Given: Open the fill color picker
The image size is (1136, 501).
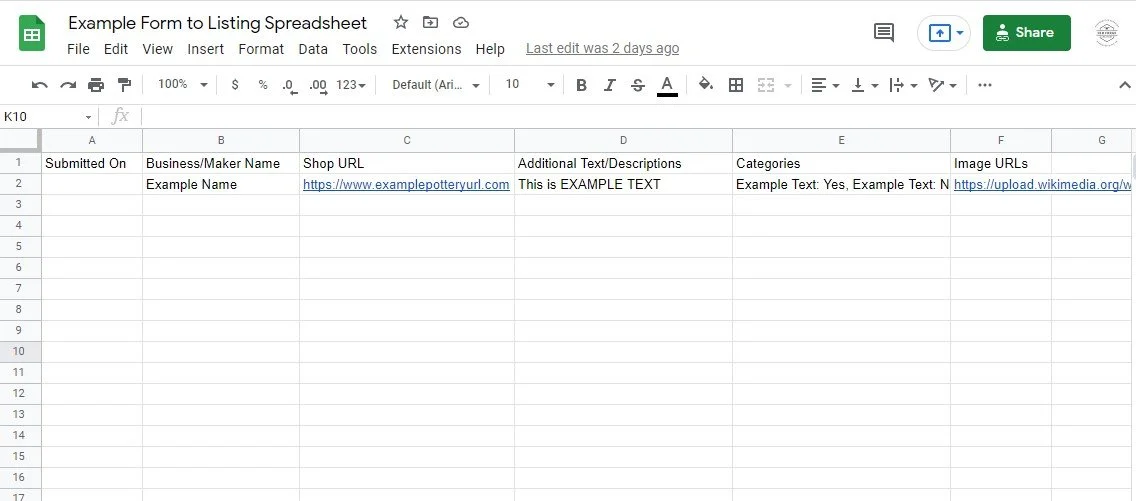Looking at the screenshot, I should (706, 85).
